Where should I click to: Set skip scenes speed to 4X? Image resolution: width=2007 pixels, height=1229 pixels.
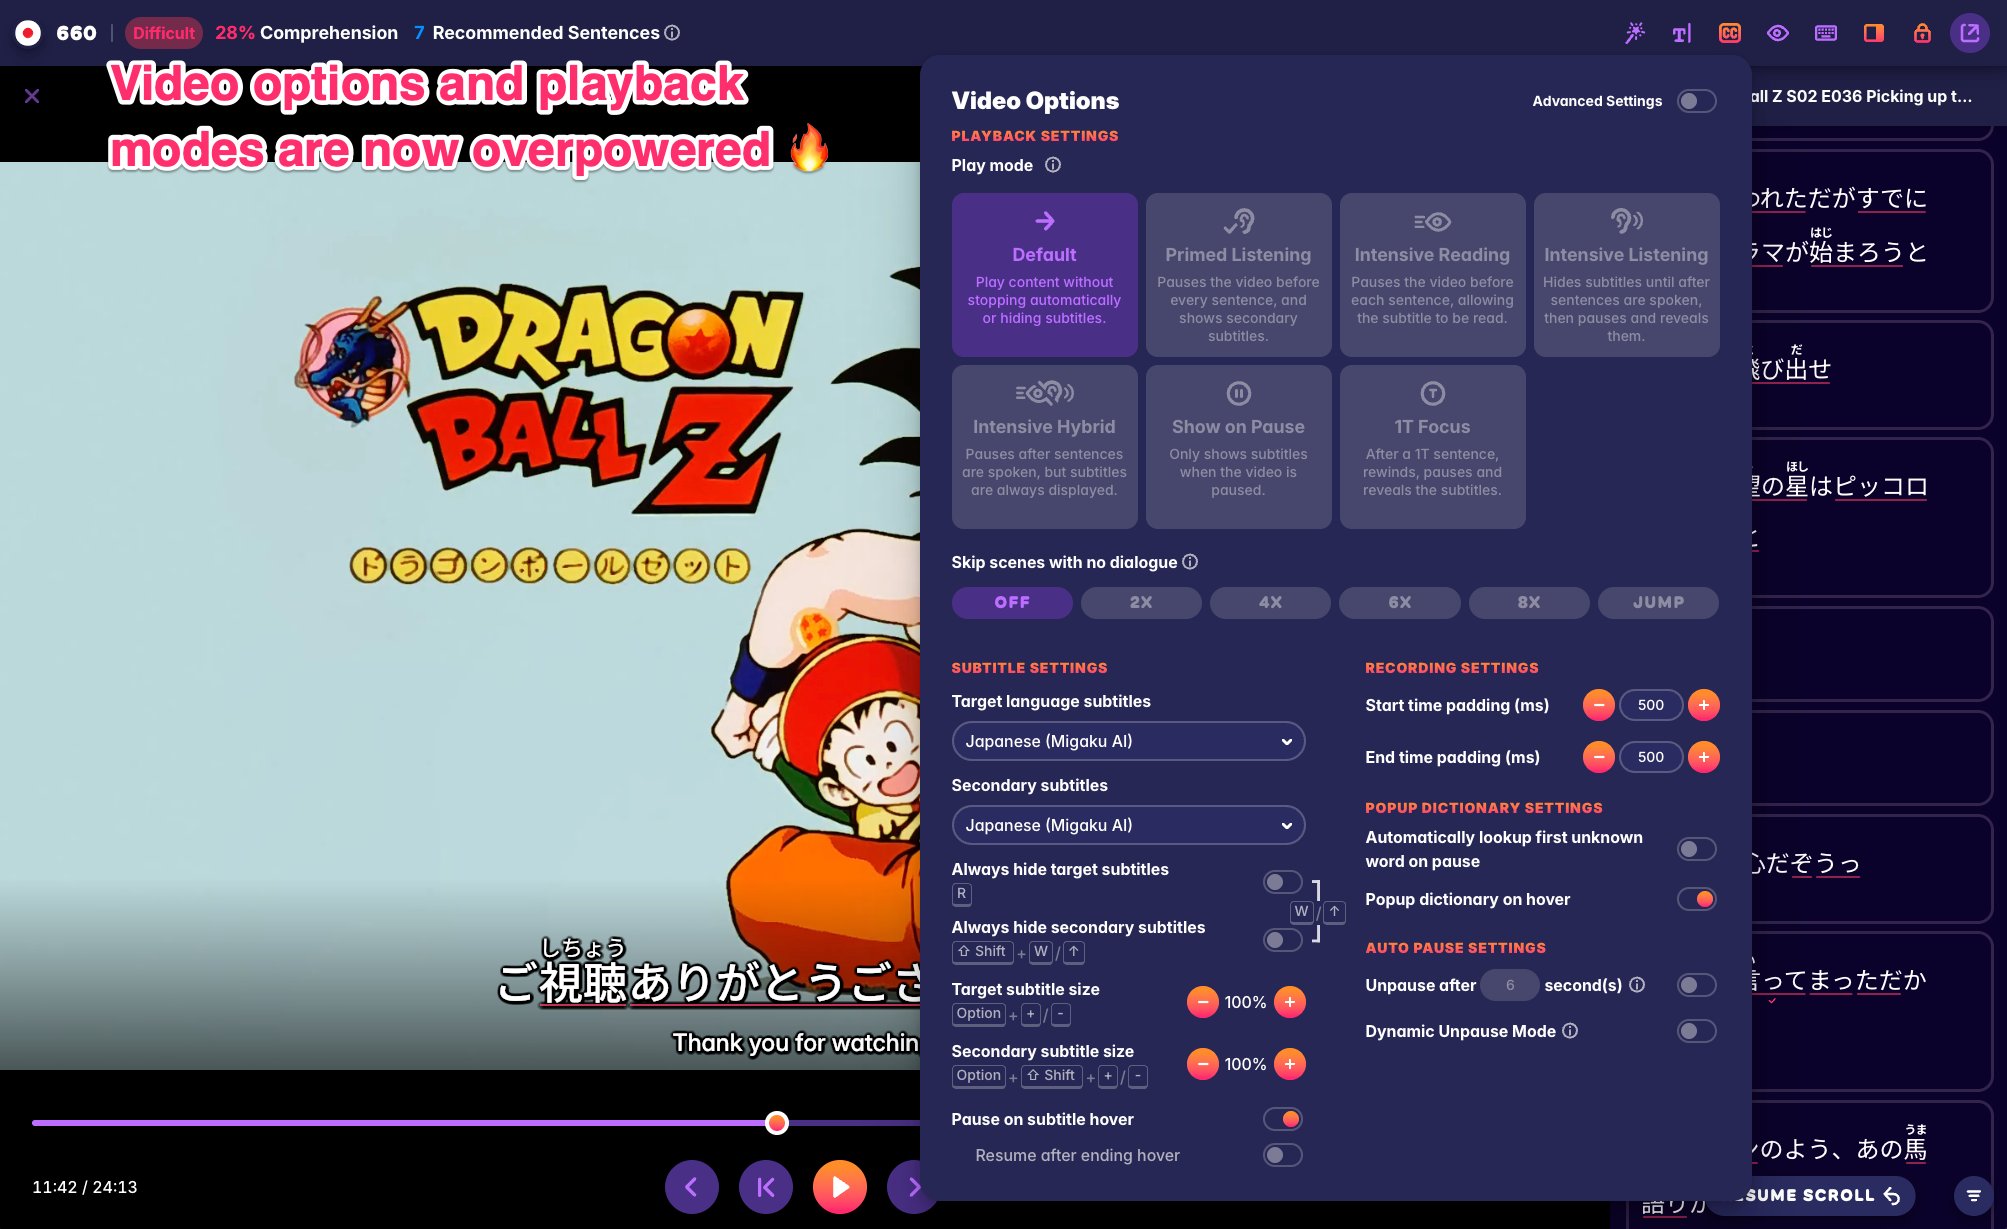(1270, 602)
